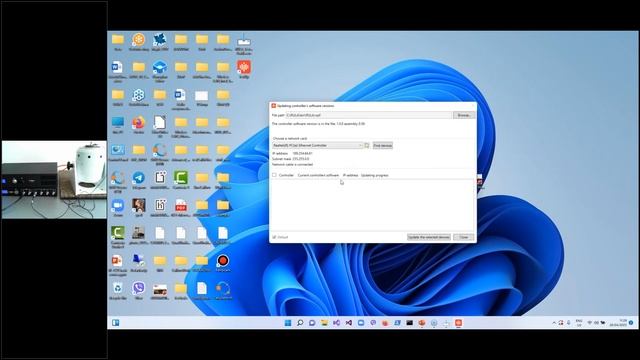Click the camera feed inset showing hardware
The width and height of the screenshot is (640, 360).
(54, 180)
